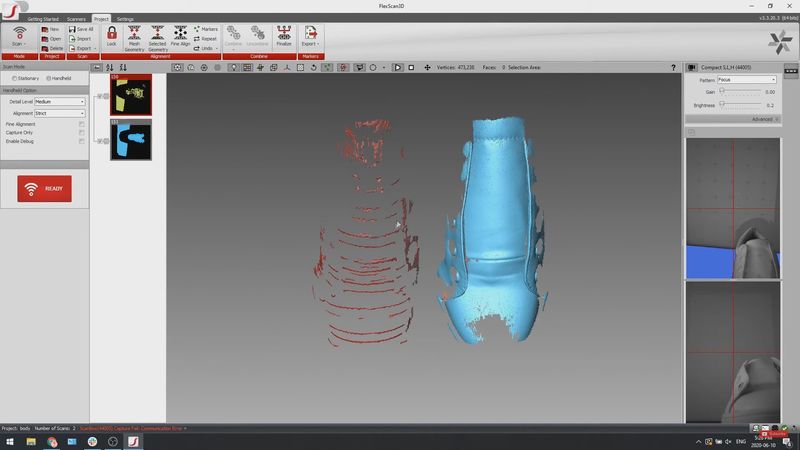Adjust the Brightness slider
This screenshot has height=450, width=800.
(x=723, y=105)
